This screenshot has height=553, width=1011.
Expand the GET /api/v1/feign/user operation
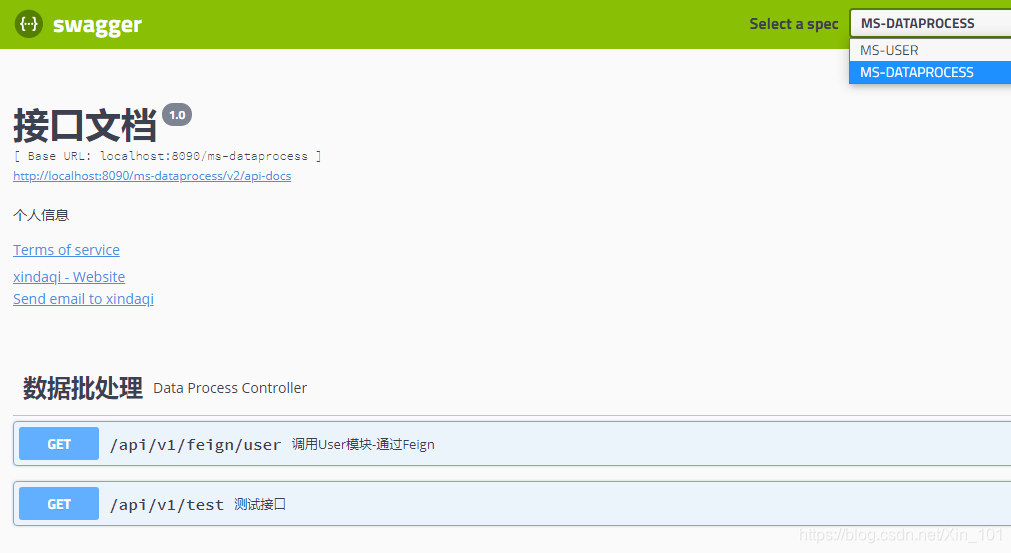click(x=512, y=443)
